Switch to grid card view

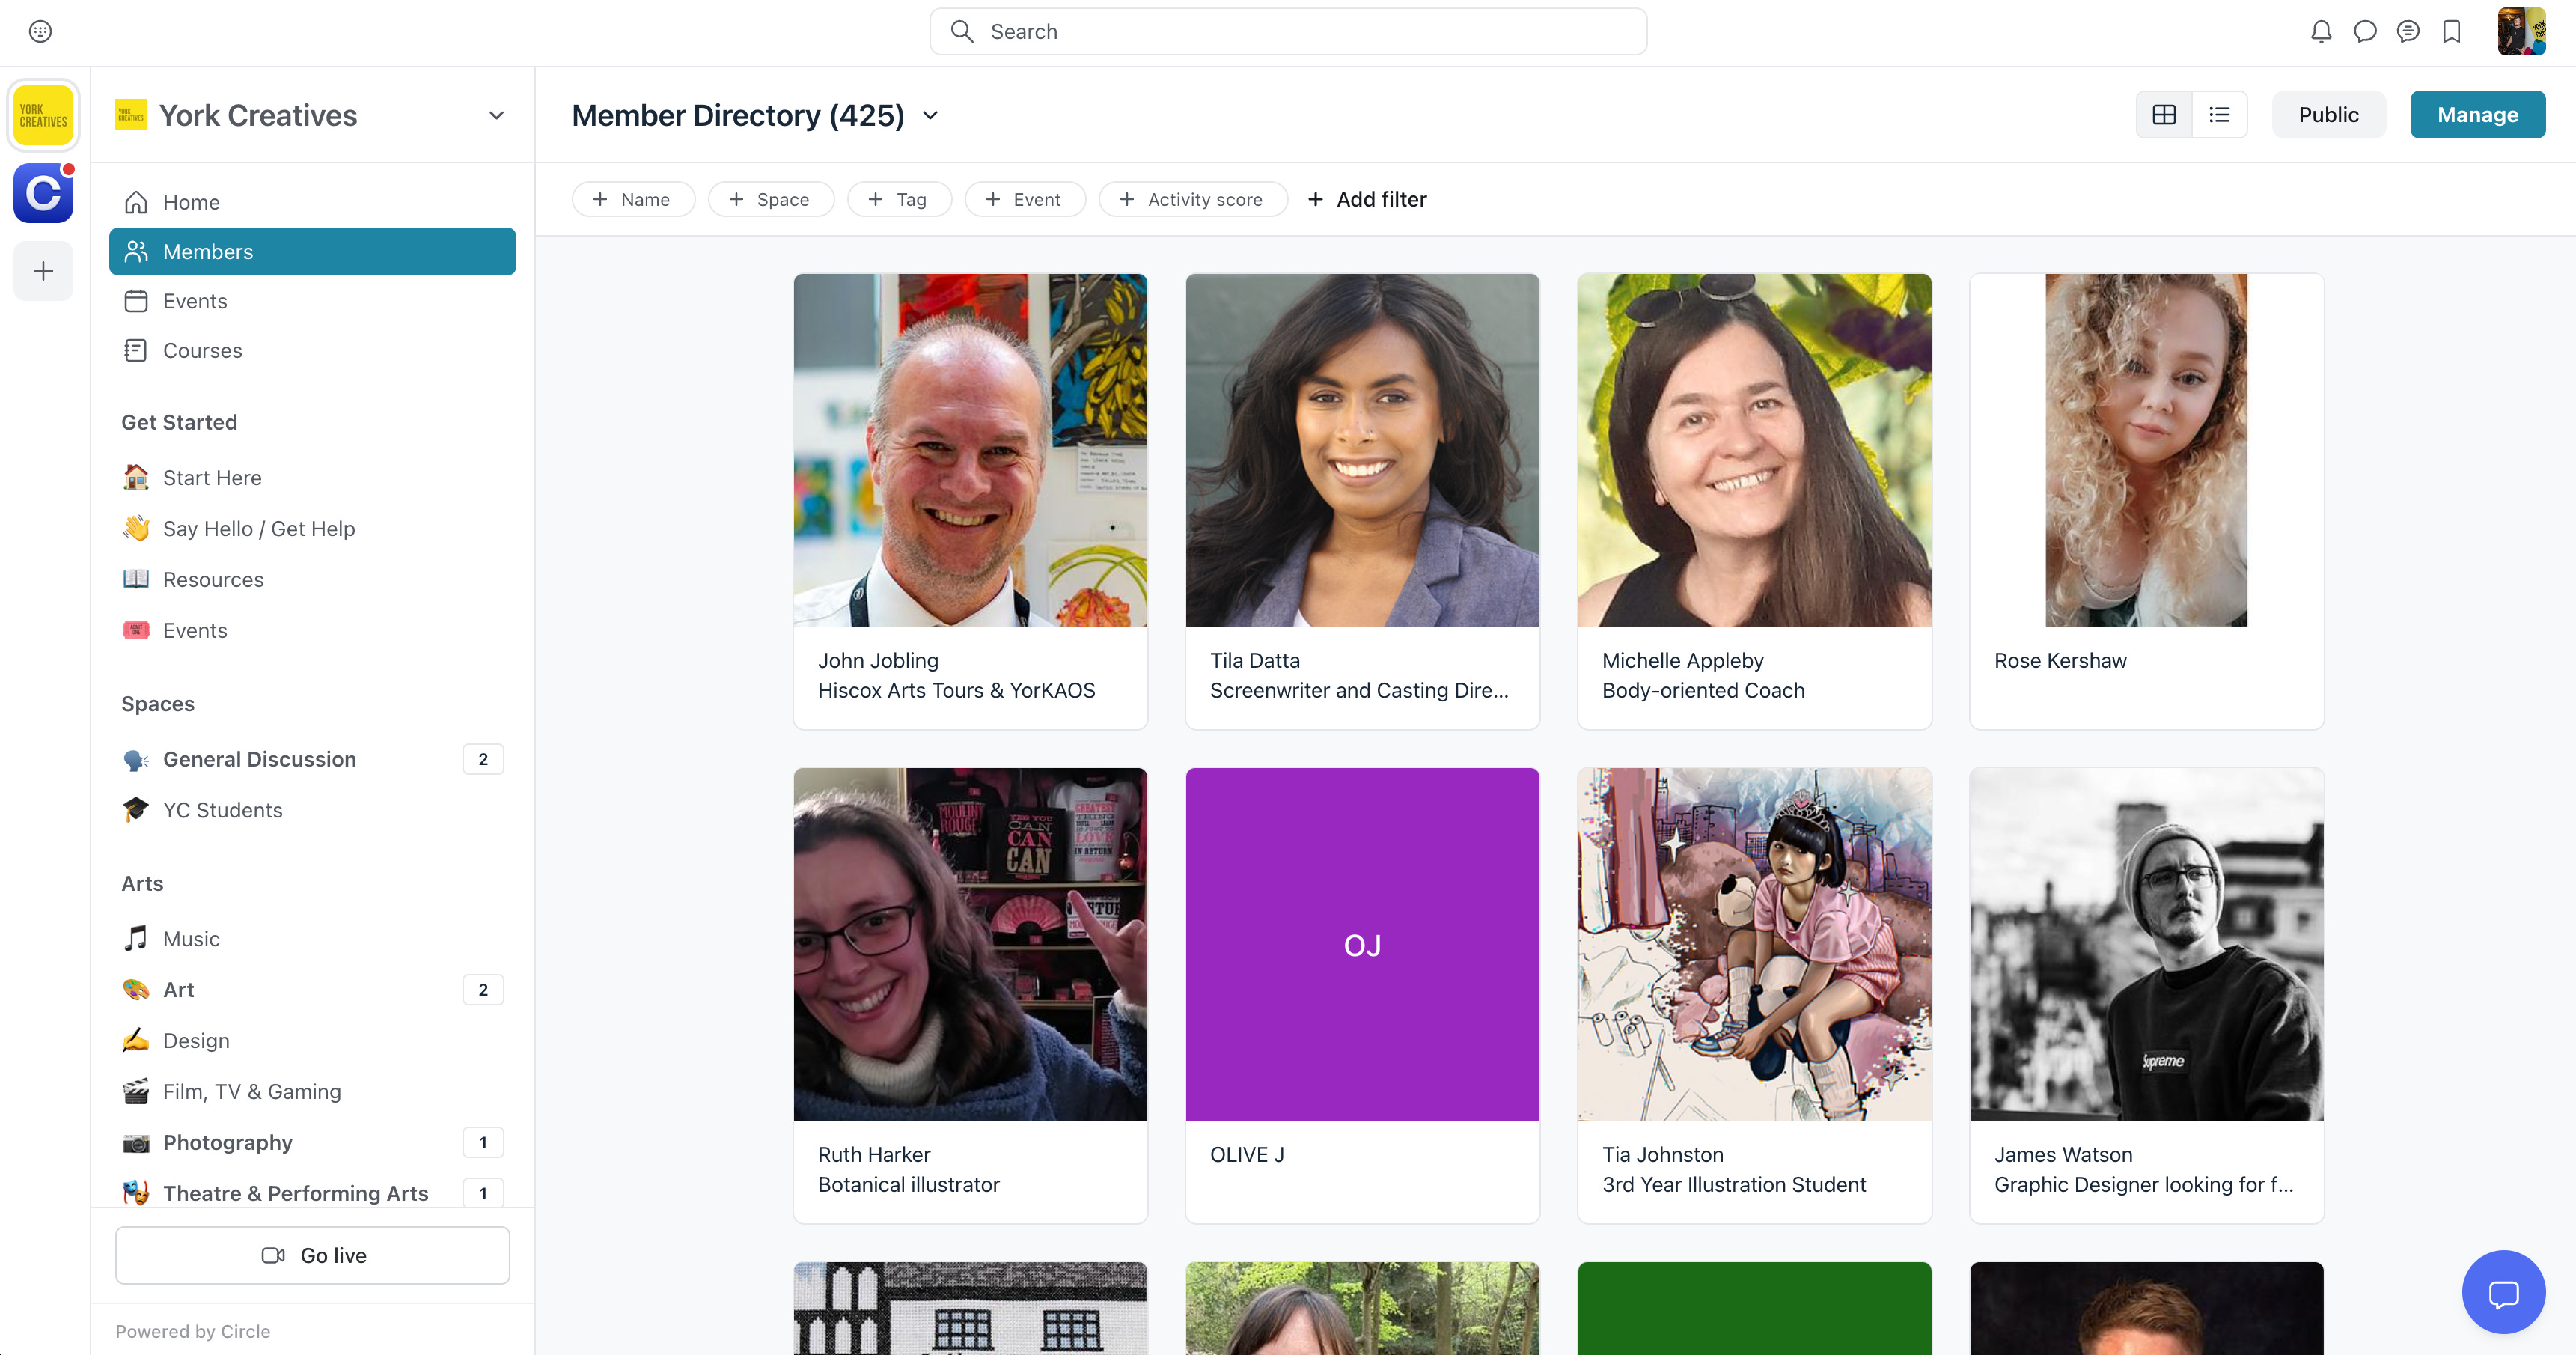[2164, 115]
